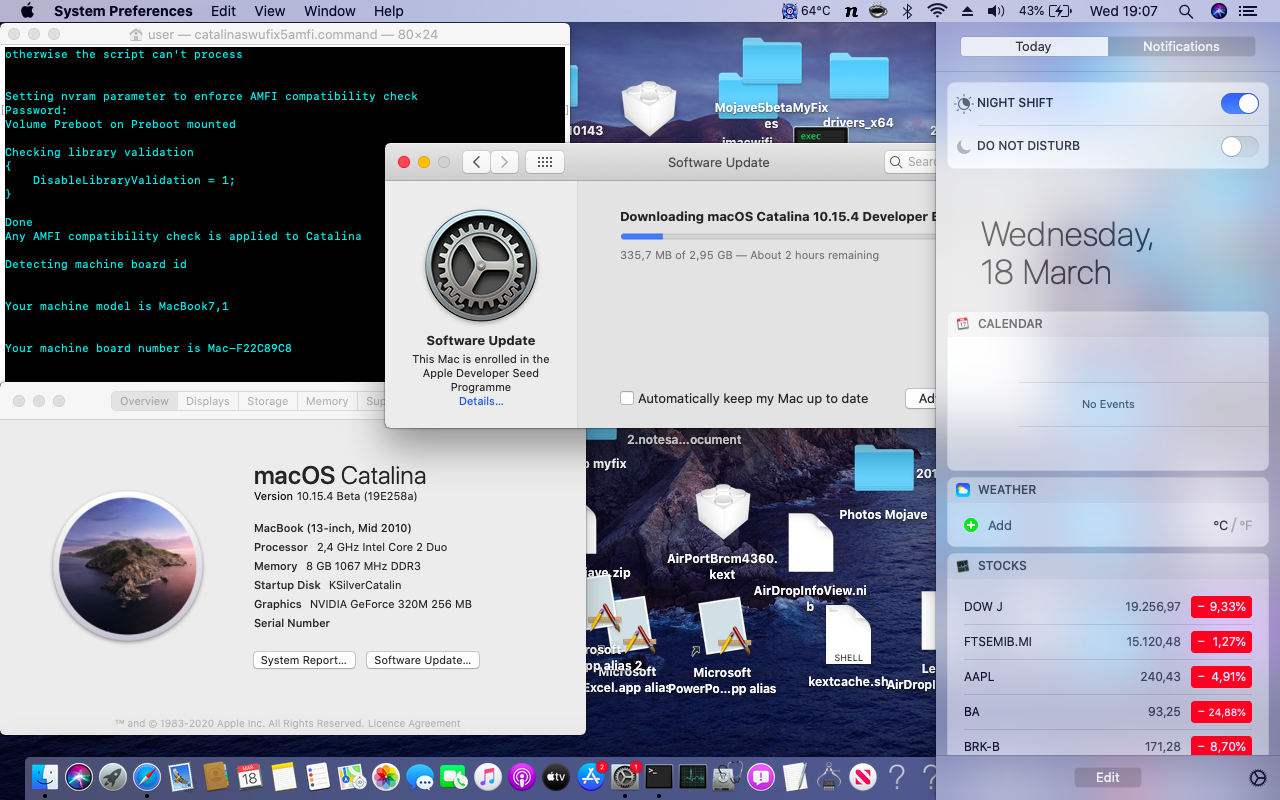The image size is (1280, 800).
Task: Open the View menu
Action: [x=270, y=11]
